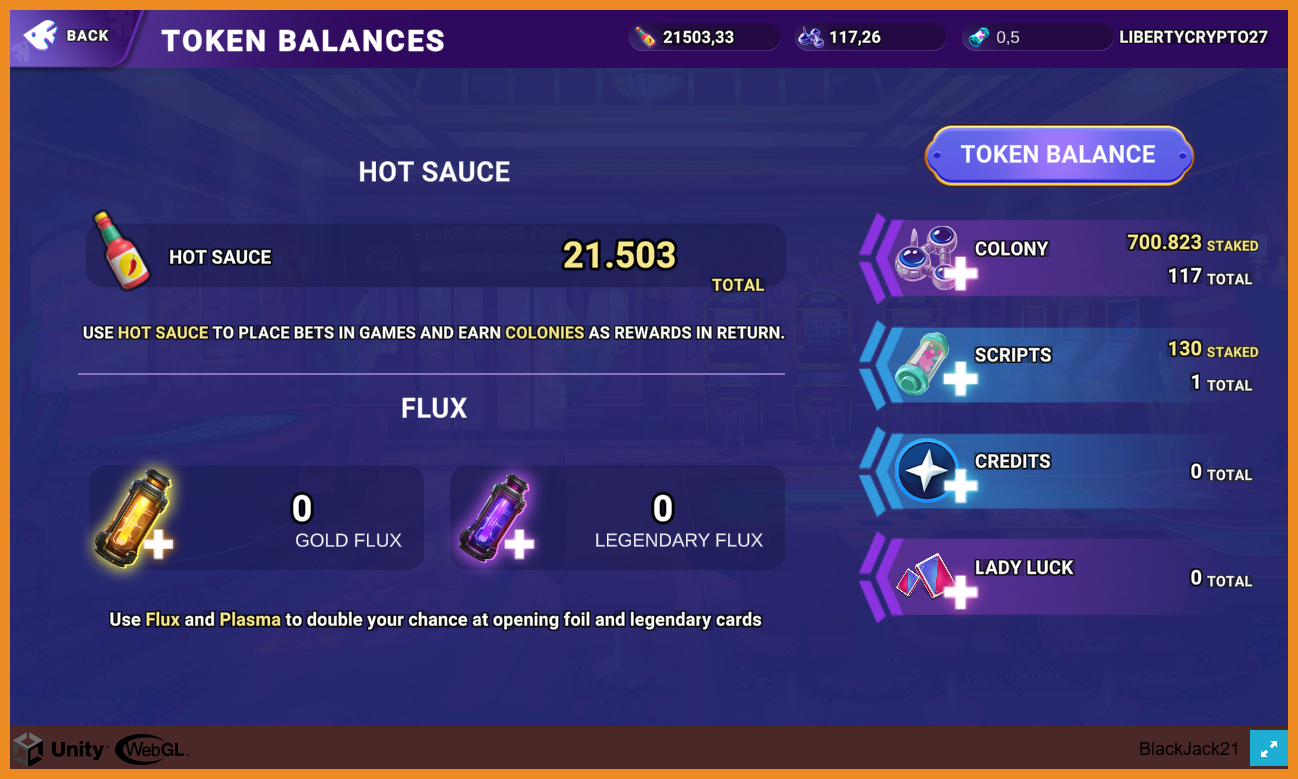Click the scripts vial icon in top bar
Image resolution: width=1298 pixels, height=779 pixels.
(978, 38)
